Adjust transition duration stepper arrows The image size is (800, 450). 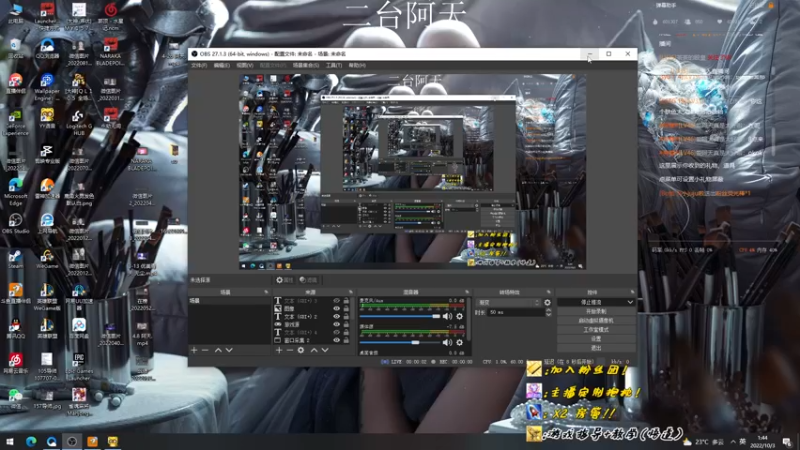click(x=548, y=312)
